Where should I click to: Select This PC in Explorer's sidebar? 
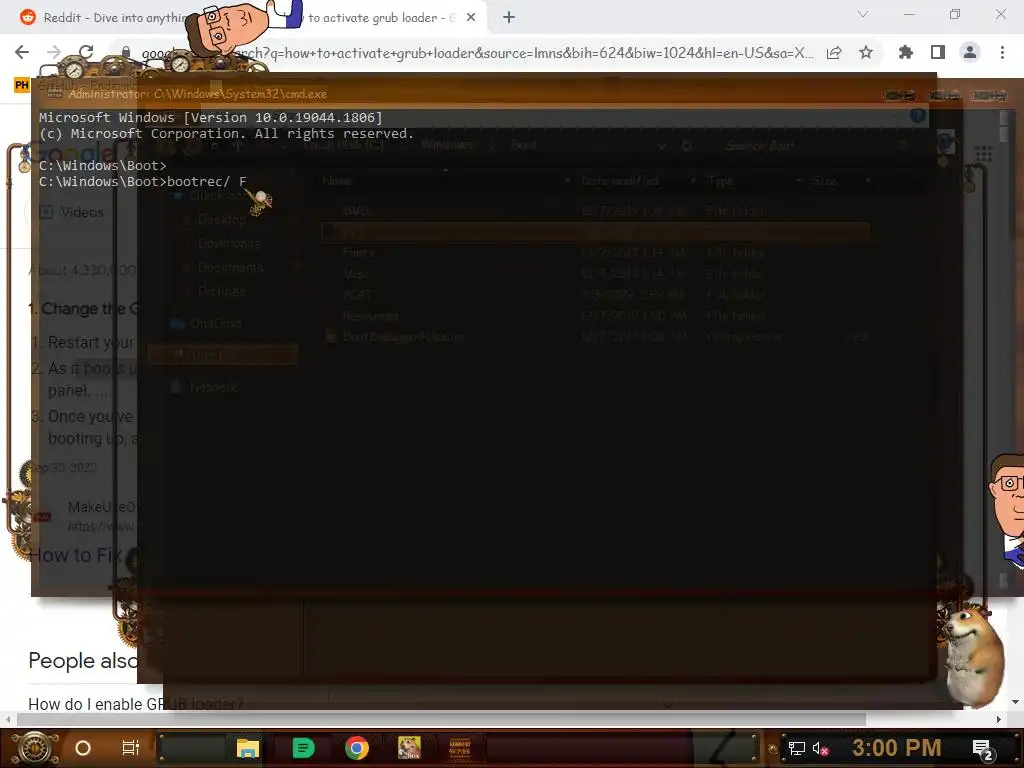pyautogui.click(x=222, y=355)
